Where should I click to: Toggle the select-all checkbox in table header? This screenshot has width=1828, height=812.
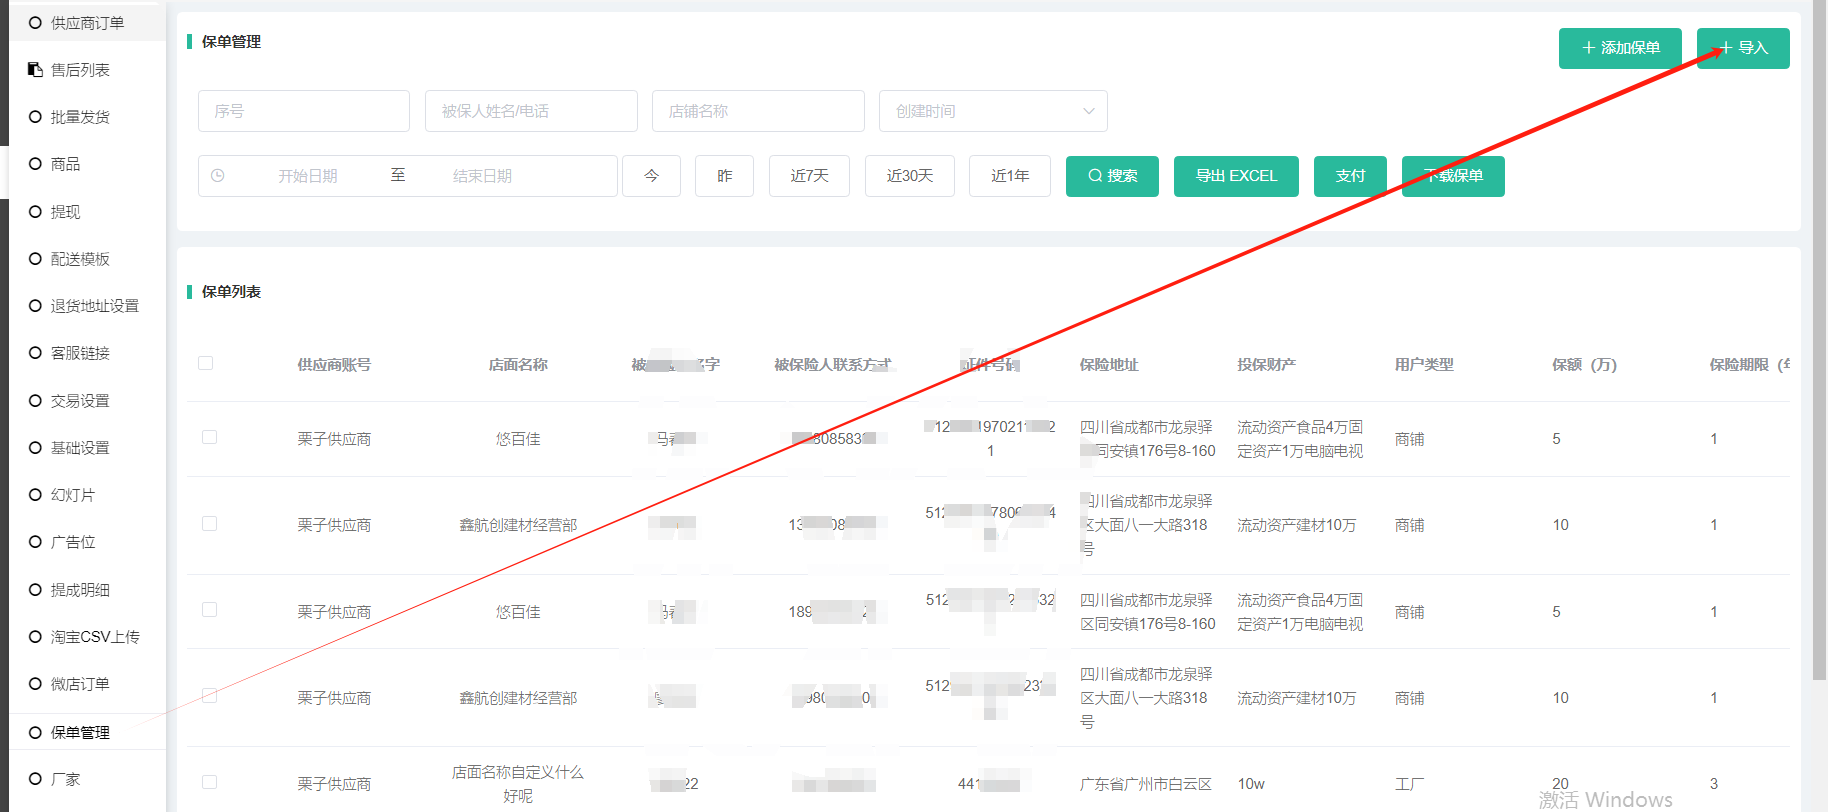coord(206,363)
